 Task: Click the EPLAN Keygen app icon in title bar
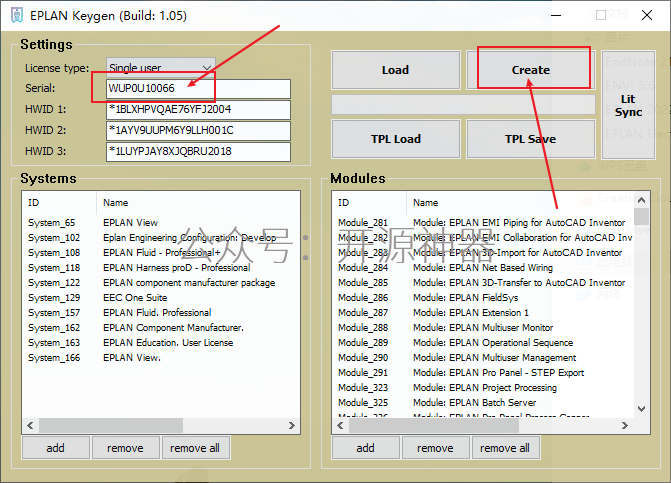(x=17, y=15)
